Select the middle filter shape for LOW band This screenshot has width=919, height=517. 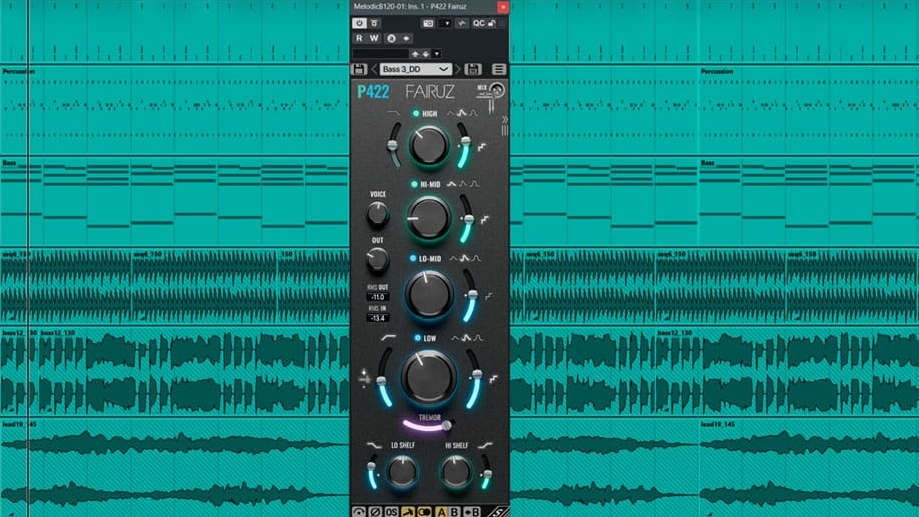click(x=467, y=338)
